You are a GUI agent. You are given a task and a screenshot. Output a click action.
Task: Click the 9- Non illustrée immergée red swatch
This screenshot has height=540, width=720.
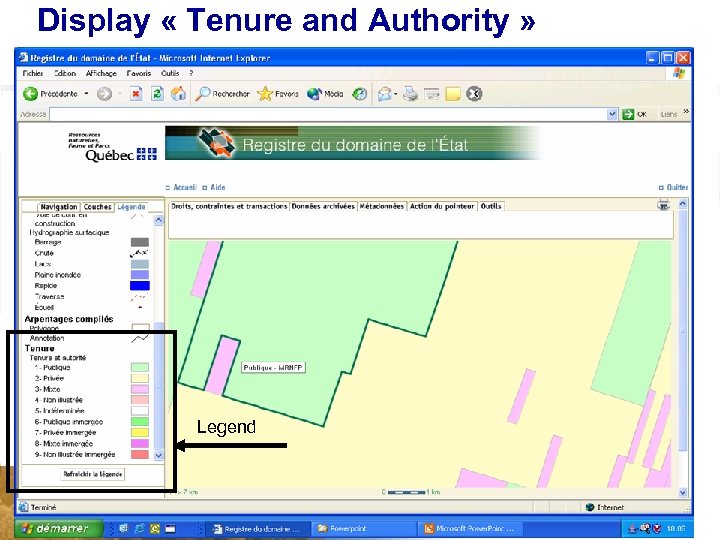[x=140, y=455]
